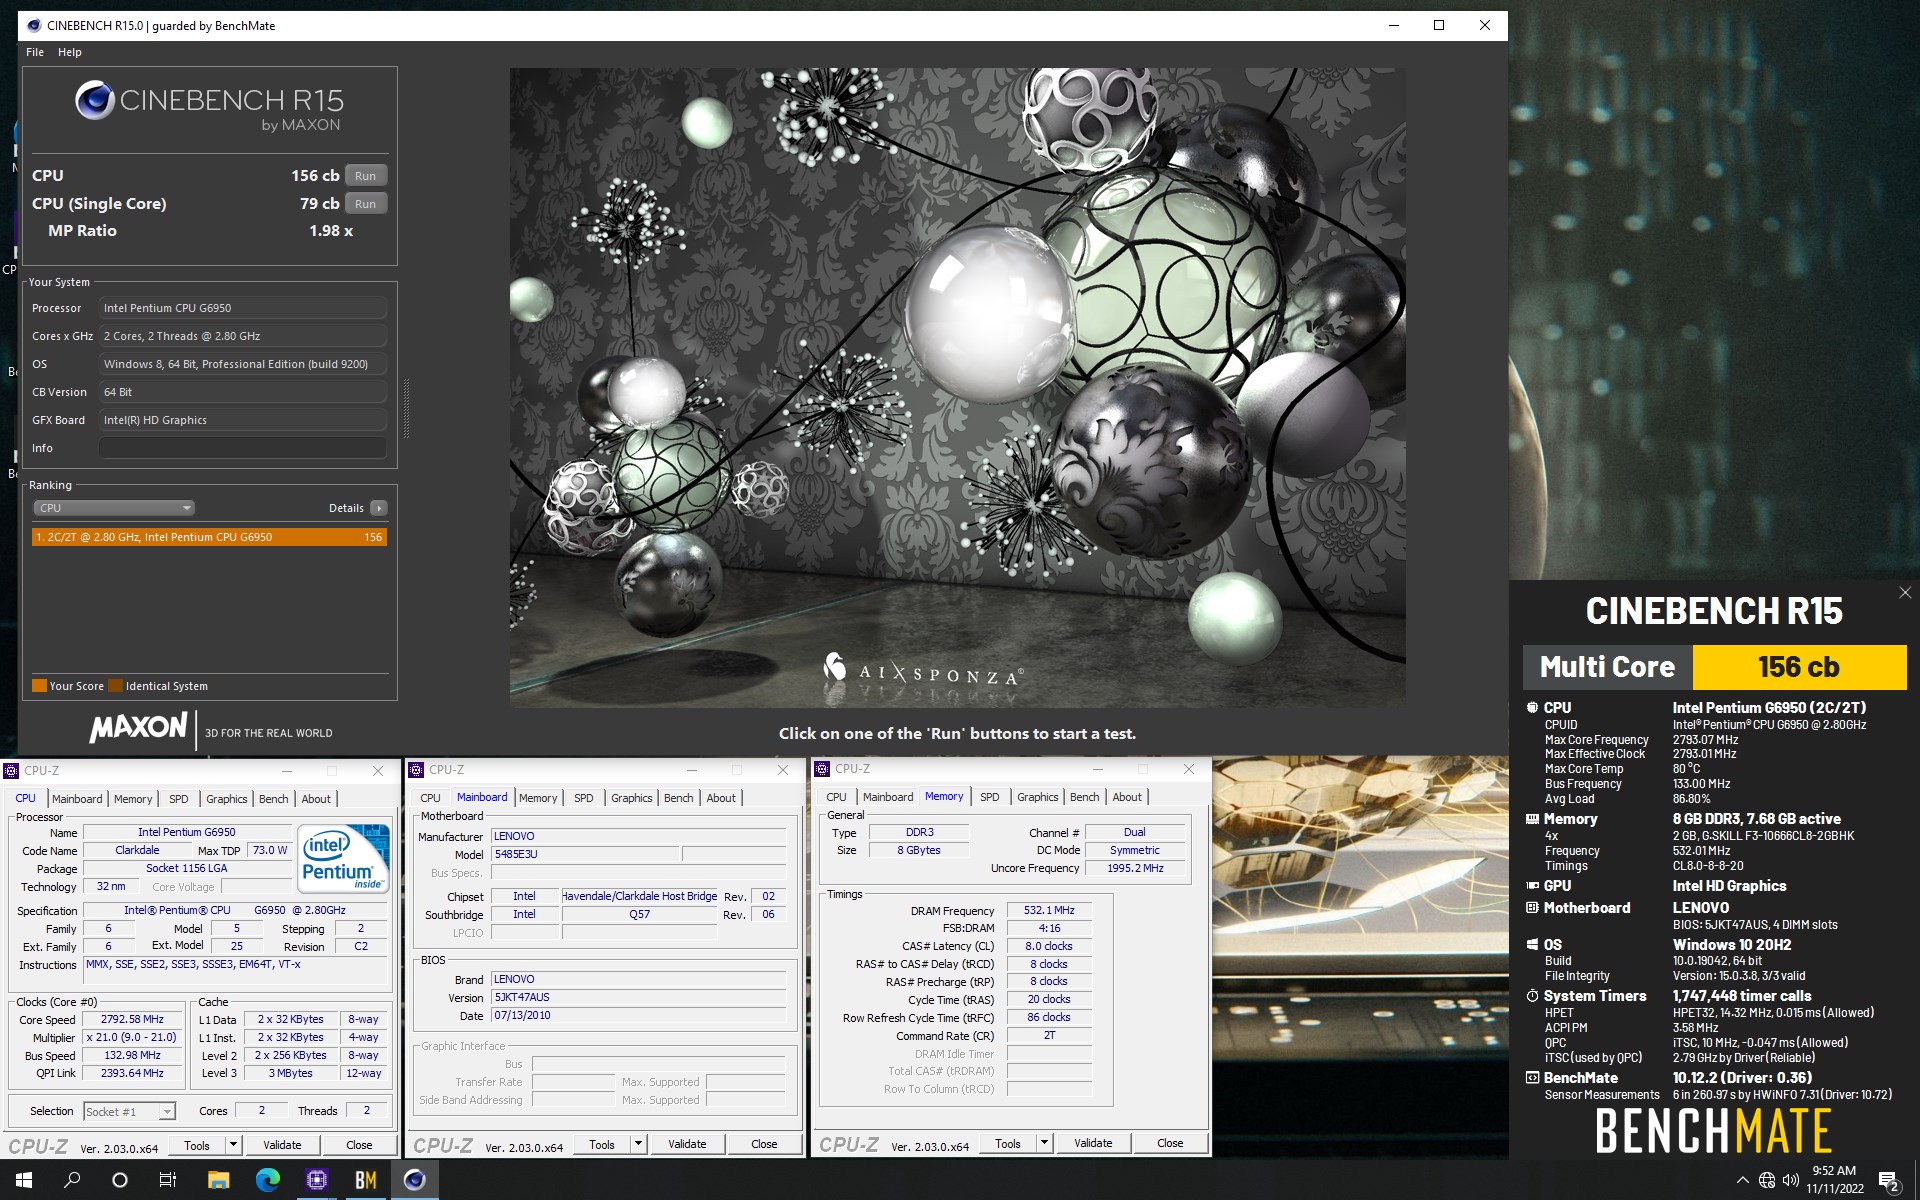This screenshot has height=1200, width=1920.
Task: Minimize the middle CPU-Z window
Action: [691, 770]
